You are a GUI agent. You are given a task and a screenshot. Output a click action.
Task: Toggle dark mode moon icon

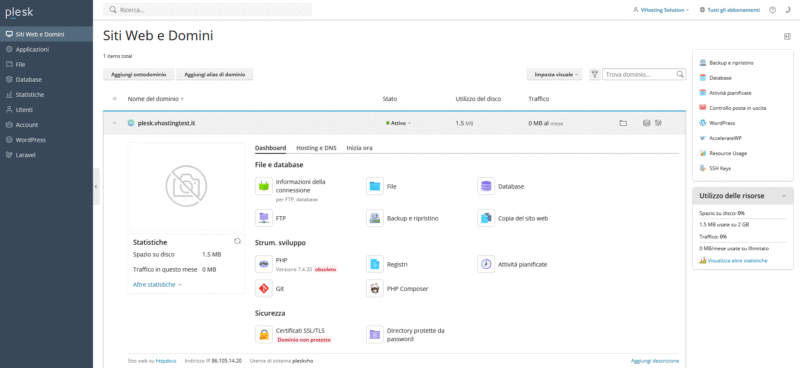point(787,10)
